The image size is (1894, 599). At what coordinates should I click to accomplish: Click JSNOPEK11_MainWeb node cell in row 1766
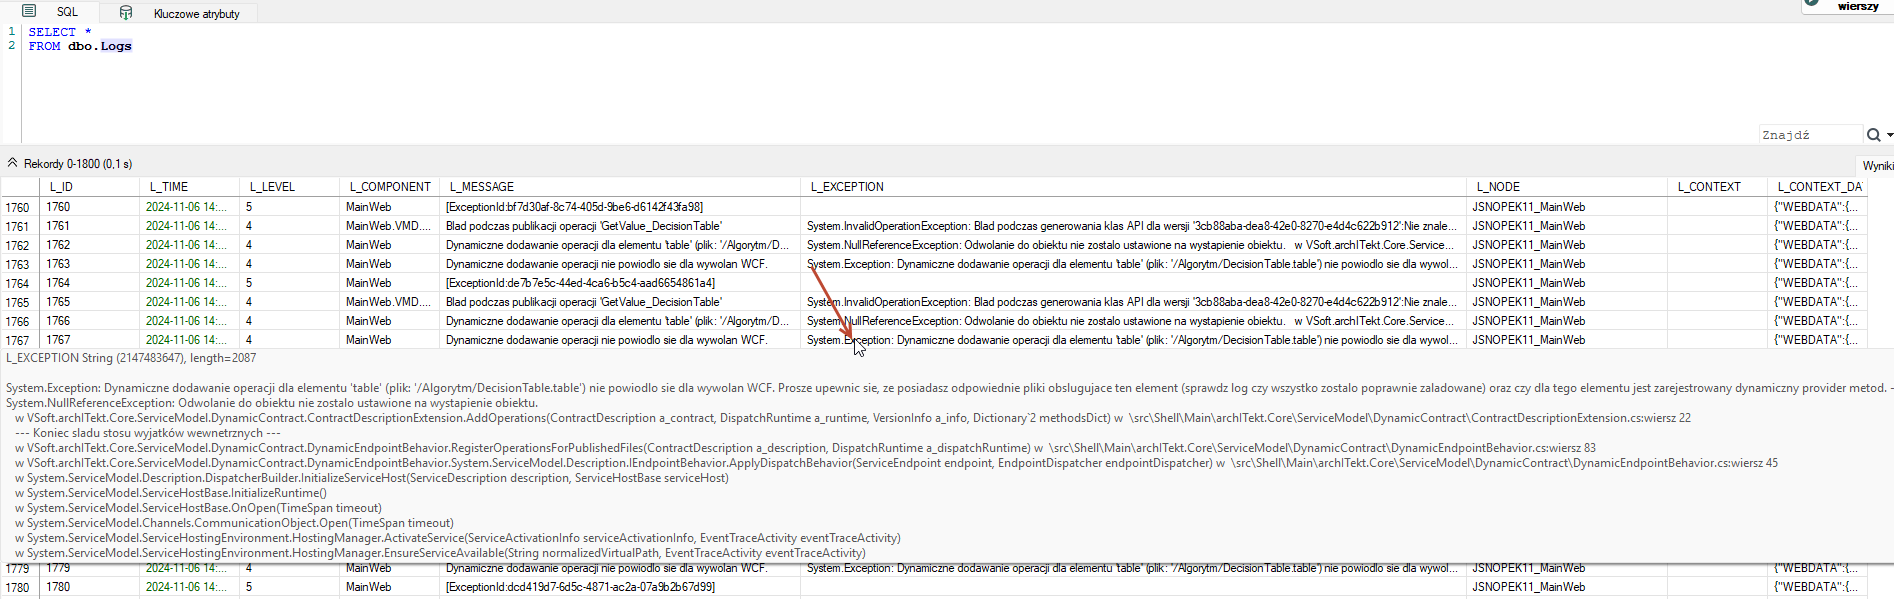1567,321
